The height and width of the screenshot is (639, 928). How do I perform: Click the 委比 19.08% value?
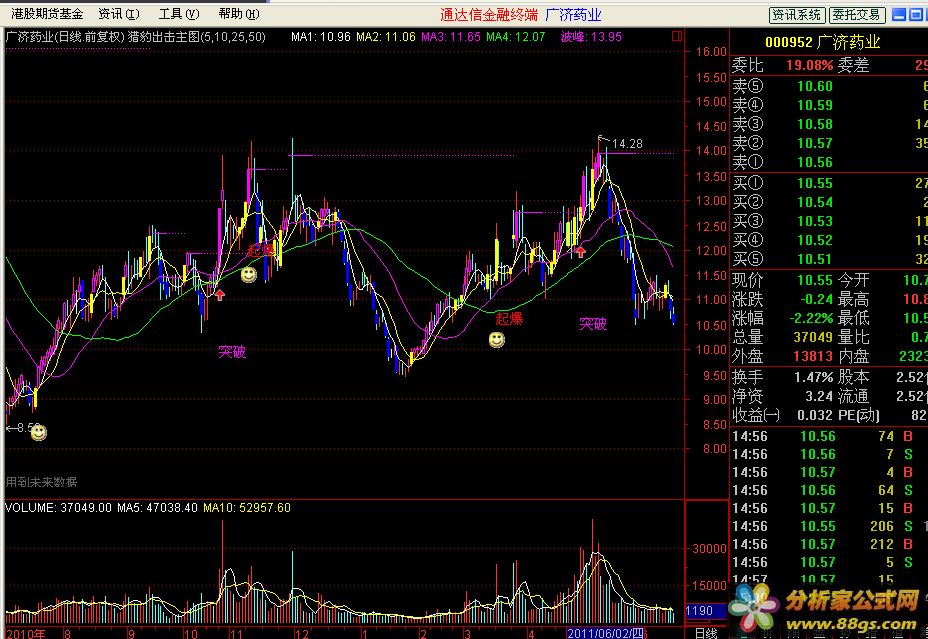[x=808, y=65]
